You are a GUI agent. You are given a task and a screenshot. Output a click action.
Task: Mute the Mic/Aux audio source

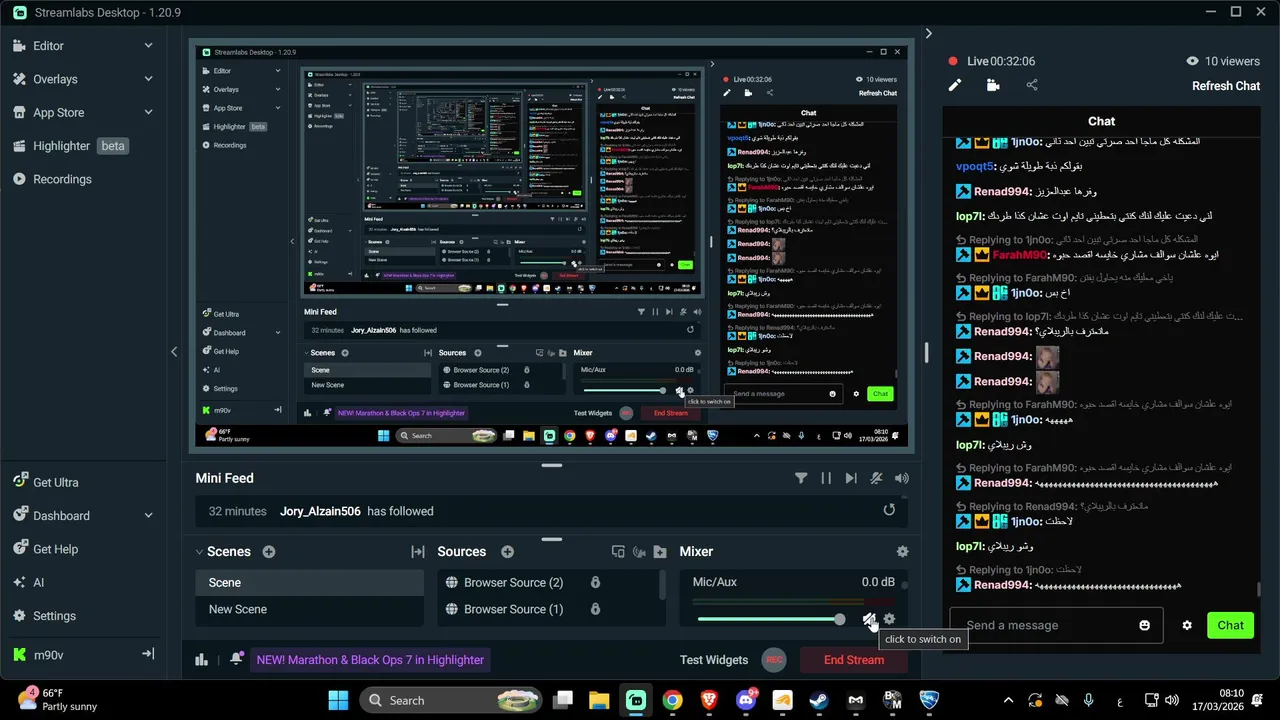coord(870,619)
